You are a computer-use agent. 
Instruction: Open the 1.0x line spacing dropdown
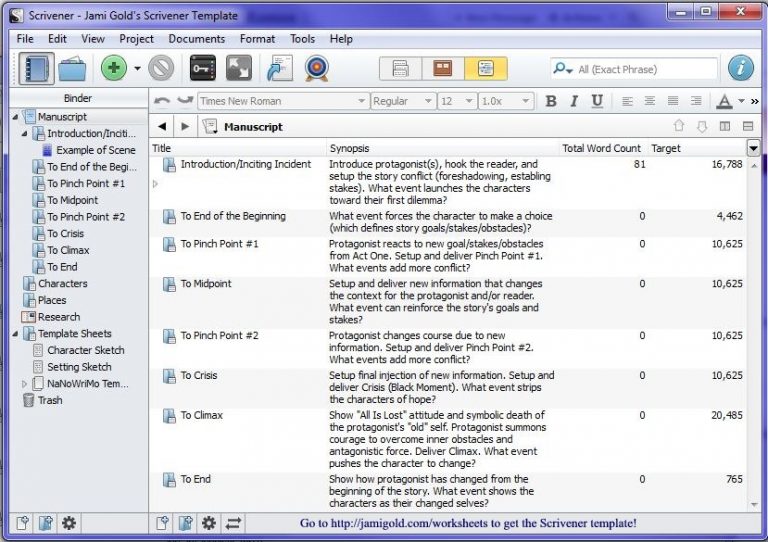[505, 101]
